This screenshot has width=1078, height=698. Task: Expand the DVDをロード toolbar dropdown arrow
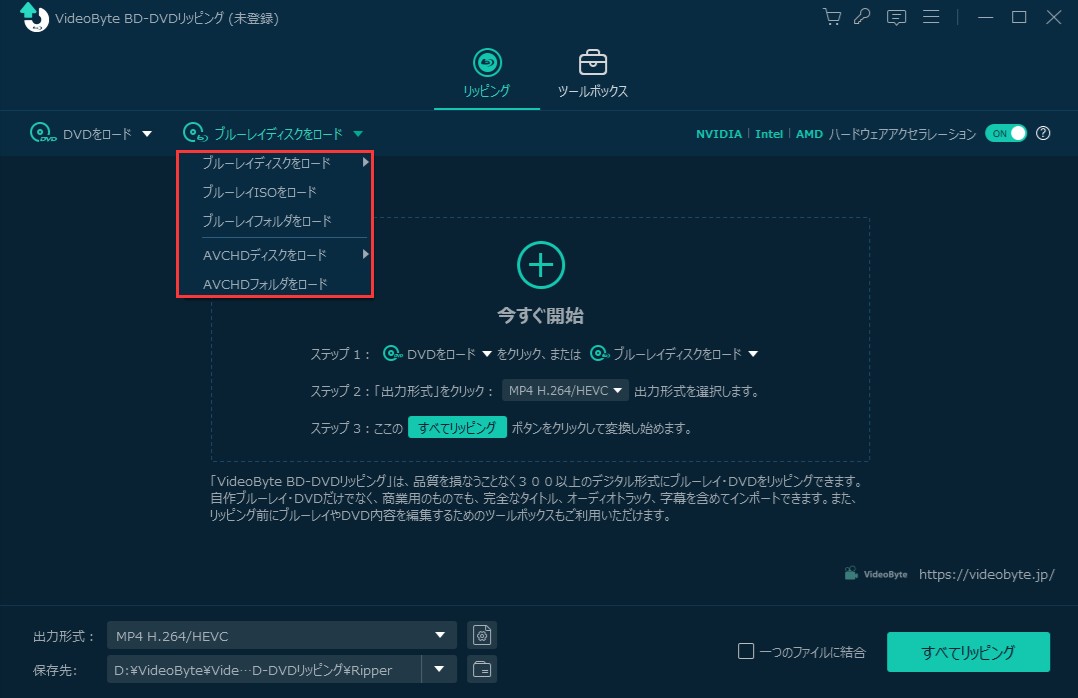click(x=147, y=134)
